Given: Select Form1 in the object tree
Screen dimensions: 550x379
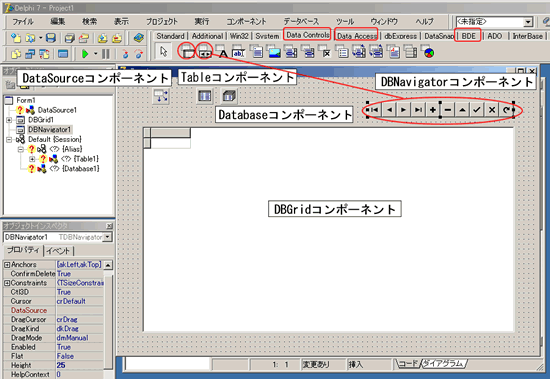Looking at the screenshot, I should point(26,100).
